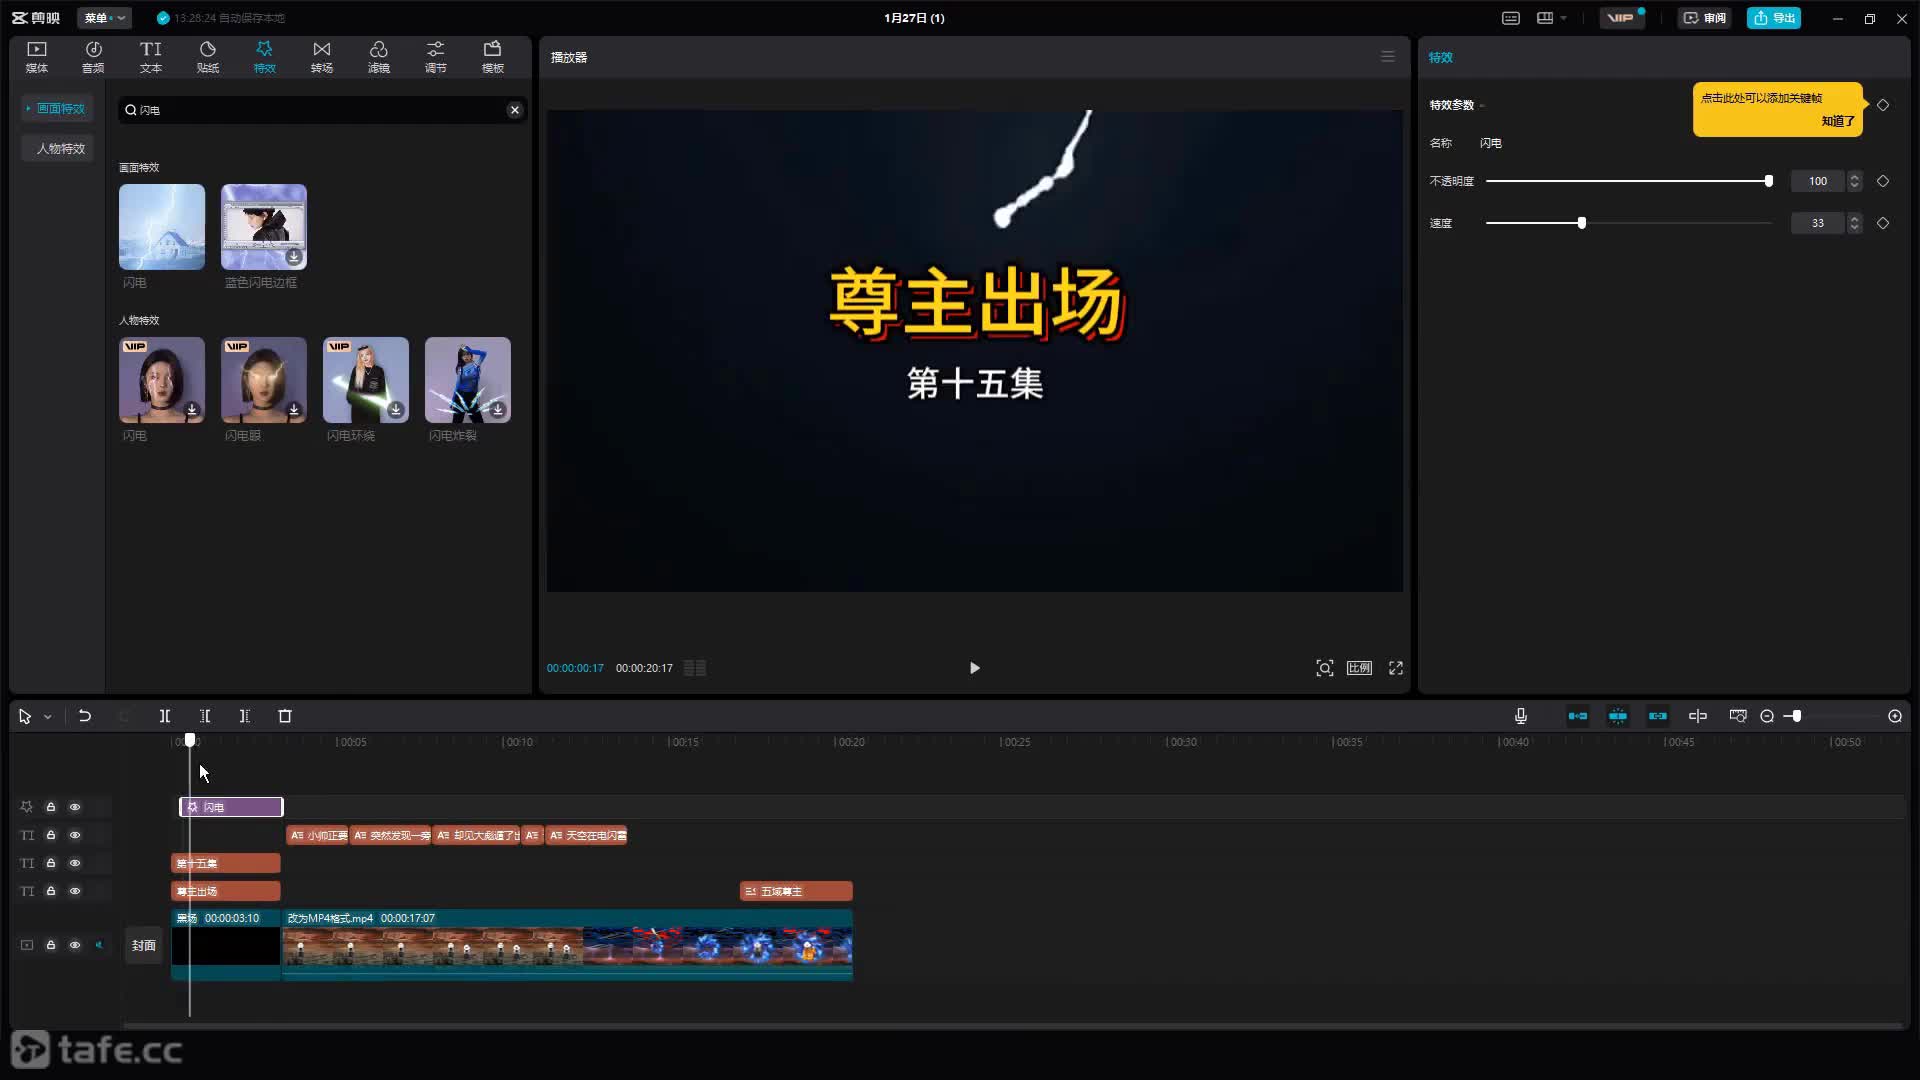This screenshot has height=1080, width=1920.
Task: Toggle keyframe for 不透明度 opacity
Action: [x=1883, y=181]
